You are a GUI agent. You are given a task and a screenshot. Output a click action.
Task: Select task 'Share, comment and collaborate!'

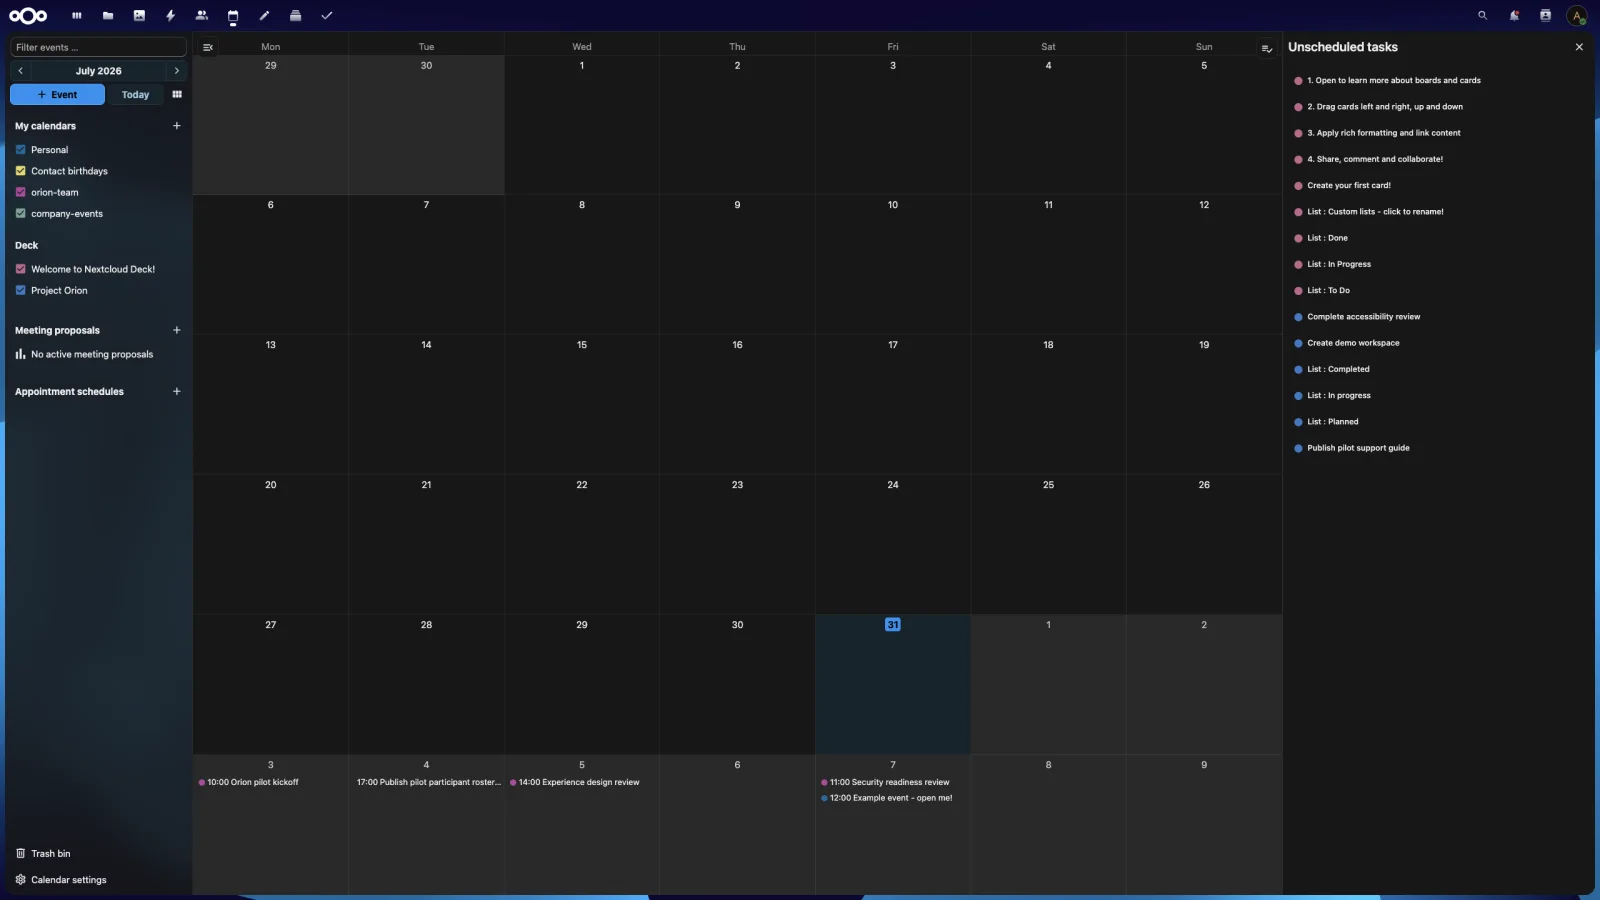(x=1375, y=159)
